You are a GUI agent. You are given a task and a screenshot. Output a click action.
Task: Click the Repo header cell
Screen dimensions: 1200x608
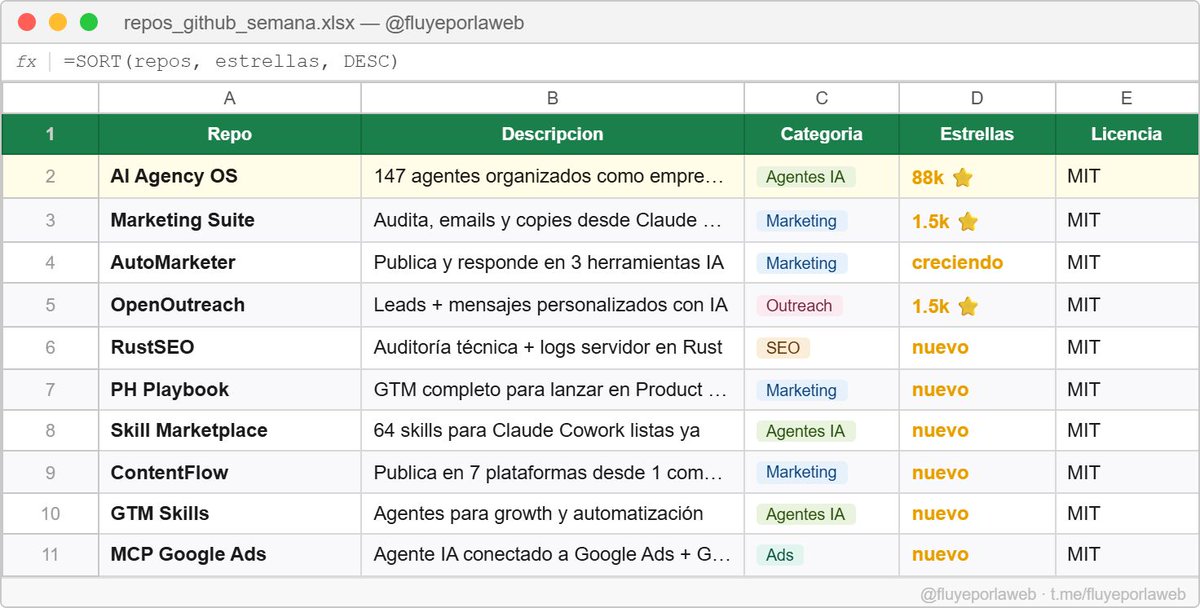click(x=230, y=134)
